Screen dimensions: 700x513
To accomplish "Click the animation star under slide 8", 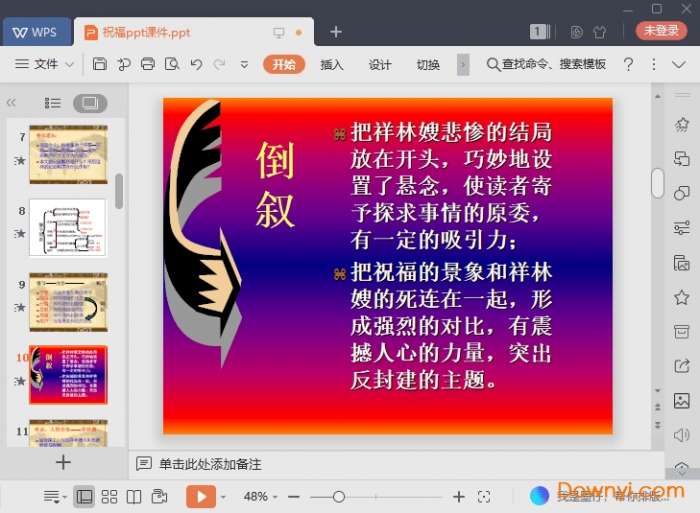I will coord(20,234).
